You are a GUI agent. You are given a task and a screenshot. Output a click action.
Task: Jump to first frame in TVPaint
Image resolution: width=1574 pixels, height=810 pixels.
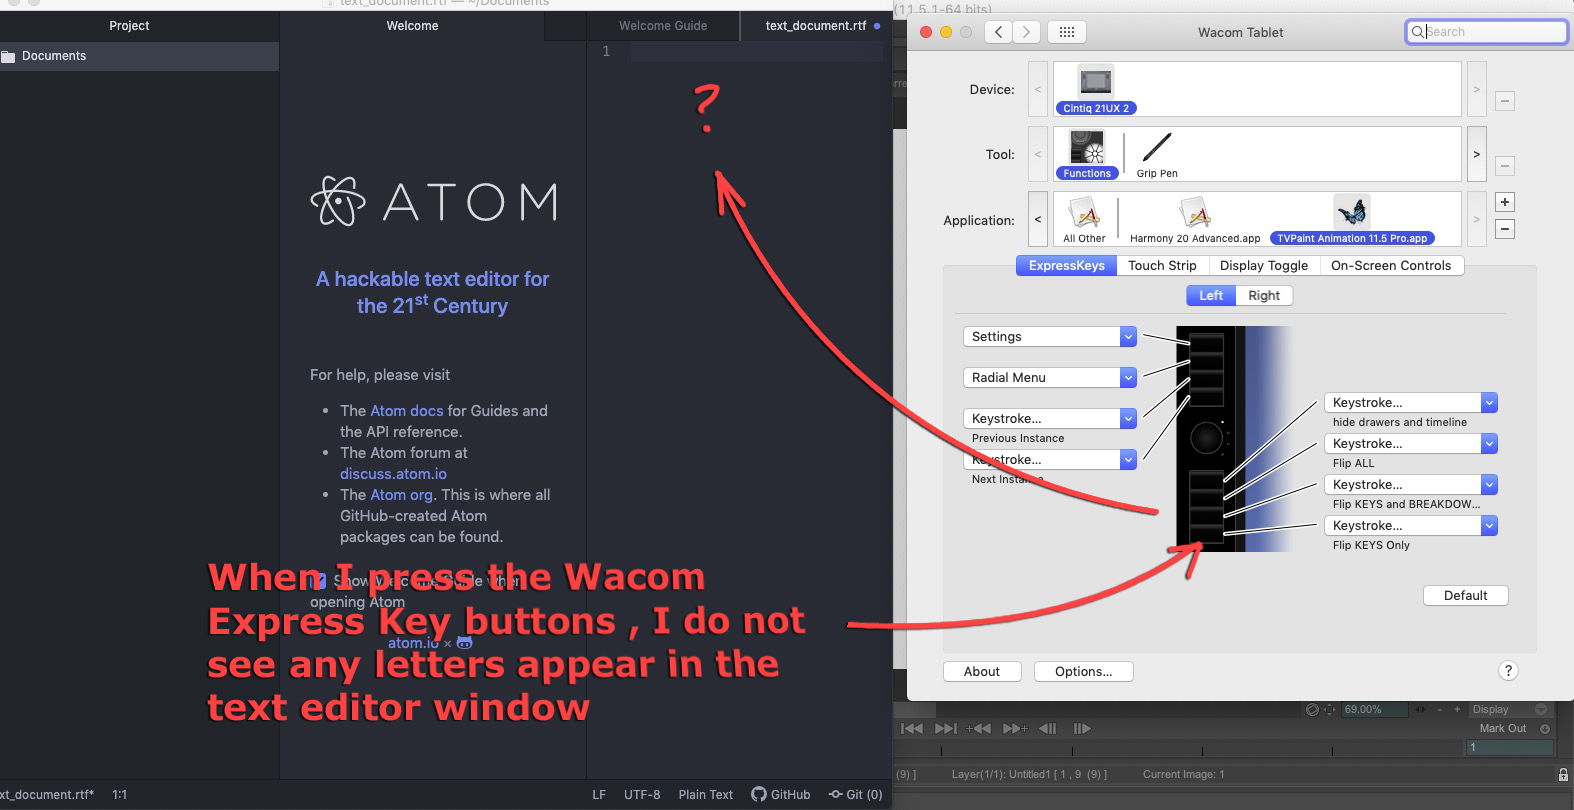912,728
